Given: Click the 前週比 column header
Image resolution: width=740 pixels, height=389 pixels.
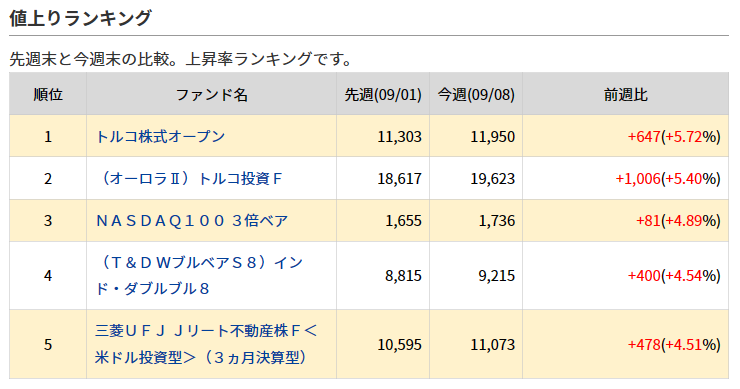Looking at the screenshot, I should (x=625, y=94).
